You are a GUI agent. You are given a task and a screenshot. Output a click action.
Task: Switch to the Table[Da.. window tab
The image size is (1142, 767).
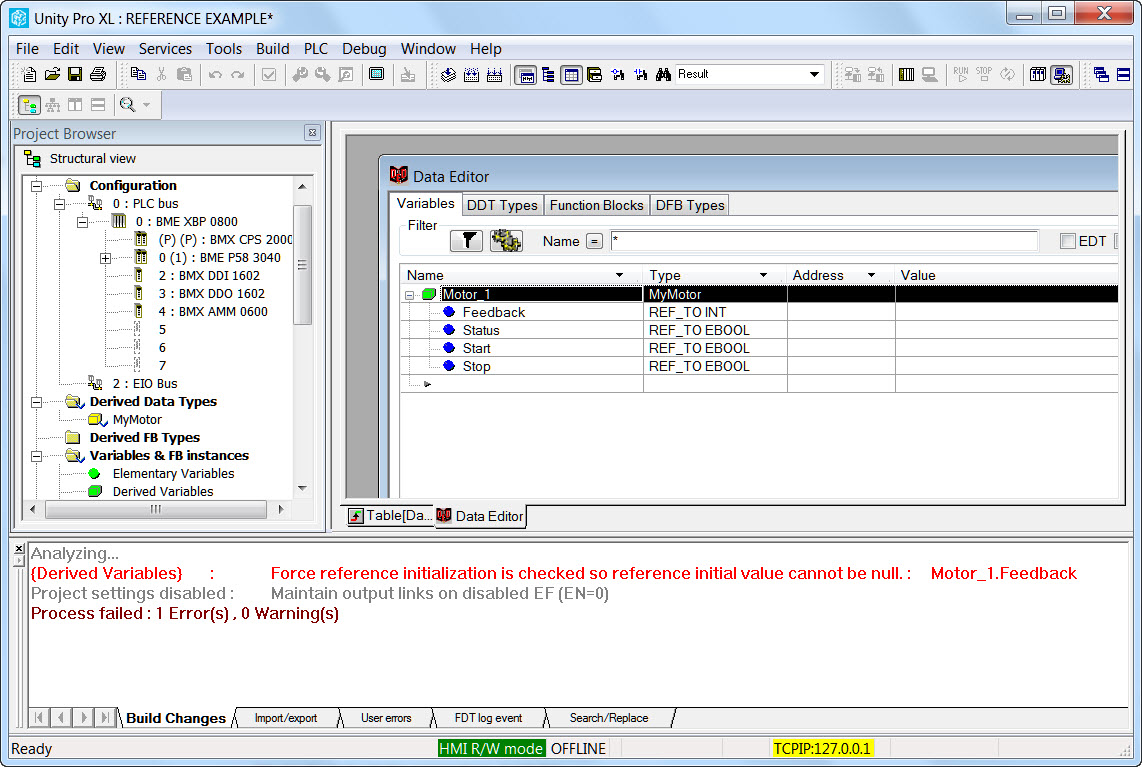pyautogui.click(x=390, y=516)
